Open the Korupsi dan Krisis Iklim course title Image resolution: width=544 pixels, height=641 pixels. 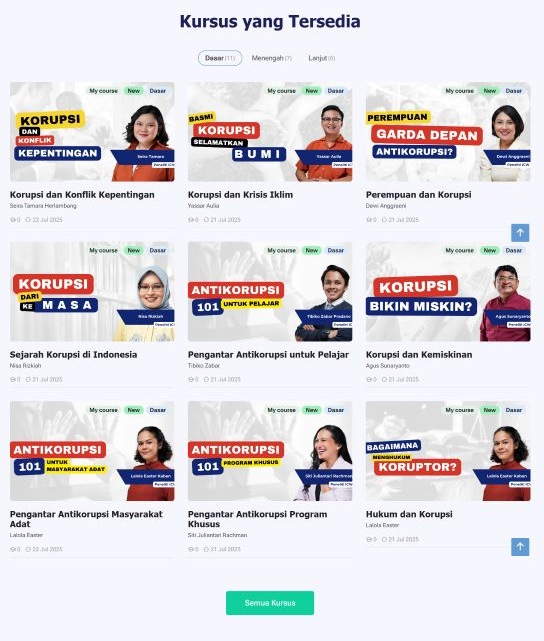point(240,195)
